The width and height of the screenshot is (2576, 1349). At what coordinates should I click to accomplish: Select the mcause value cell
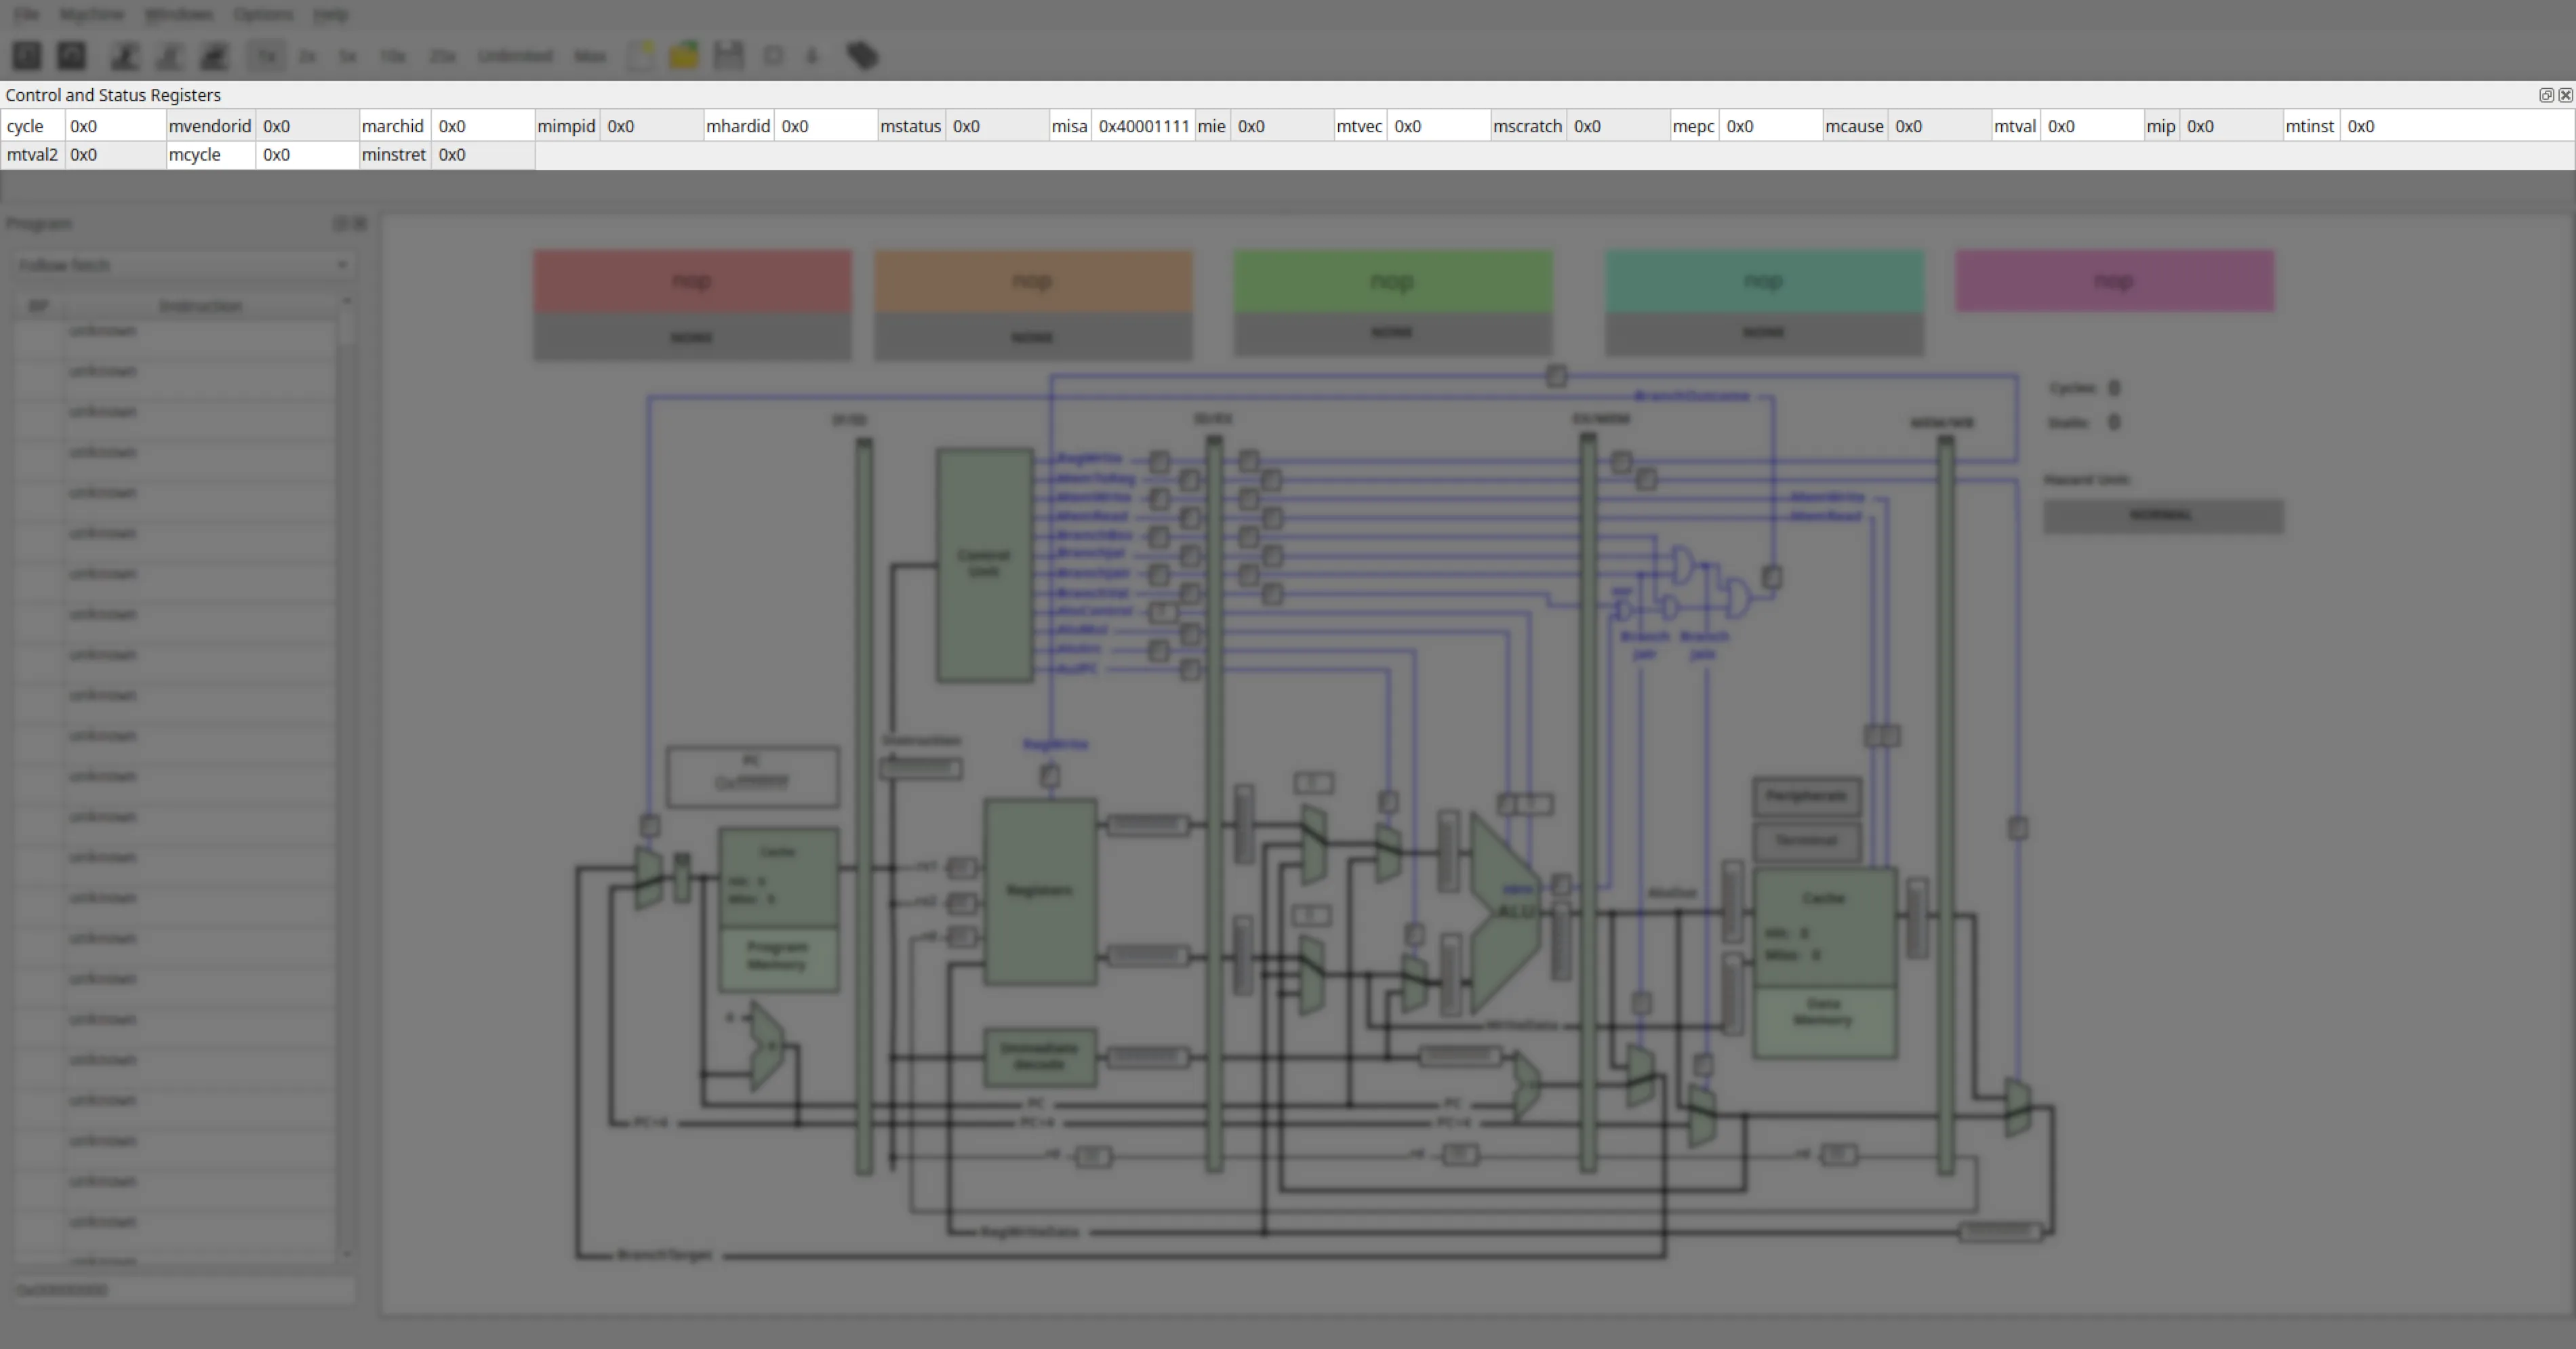(x=1940, y=126)
